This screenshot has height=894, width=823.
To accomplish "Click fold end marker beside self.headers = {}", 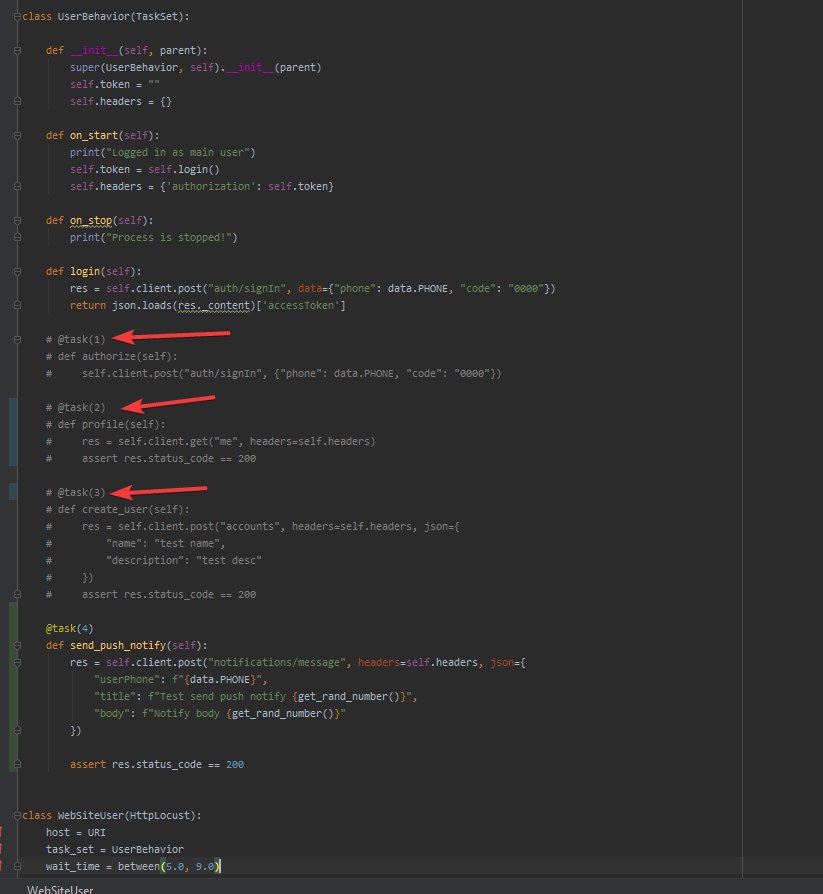I will (x=17, y=101).
